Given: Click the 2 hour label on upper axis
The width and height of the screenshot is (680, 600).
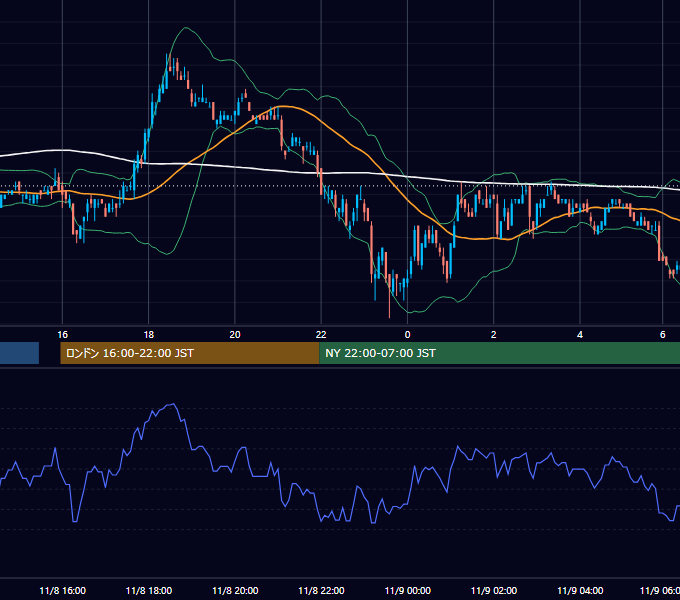Looking at the screenshot, I should tap(494, 335).
